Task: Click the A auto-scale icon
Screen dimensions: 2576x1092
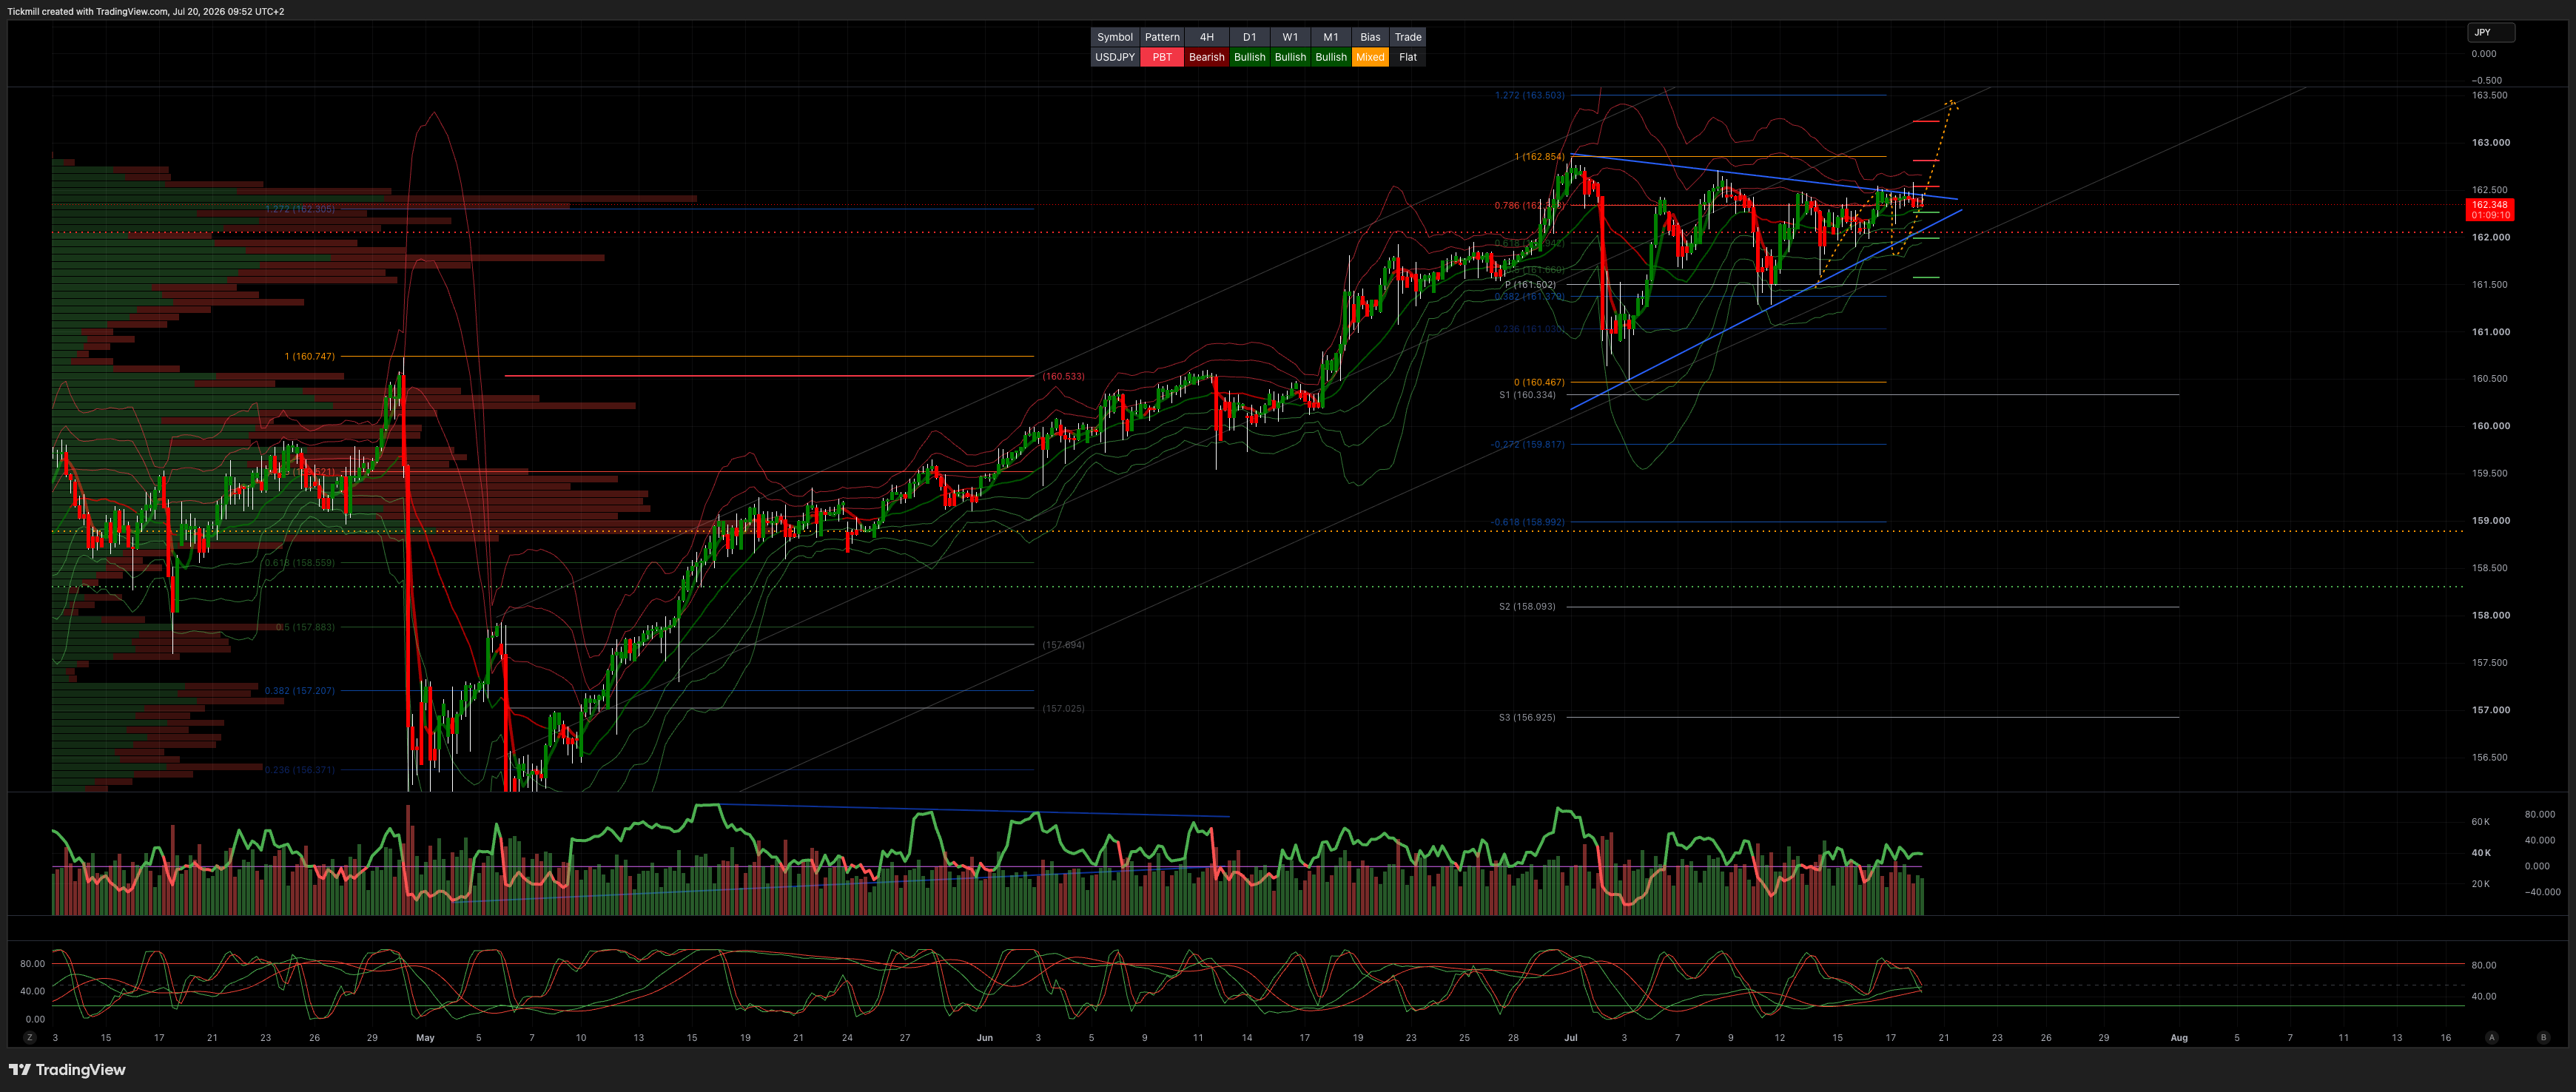Action: pyautogui.click(x=2492, y=1038)
